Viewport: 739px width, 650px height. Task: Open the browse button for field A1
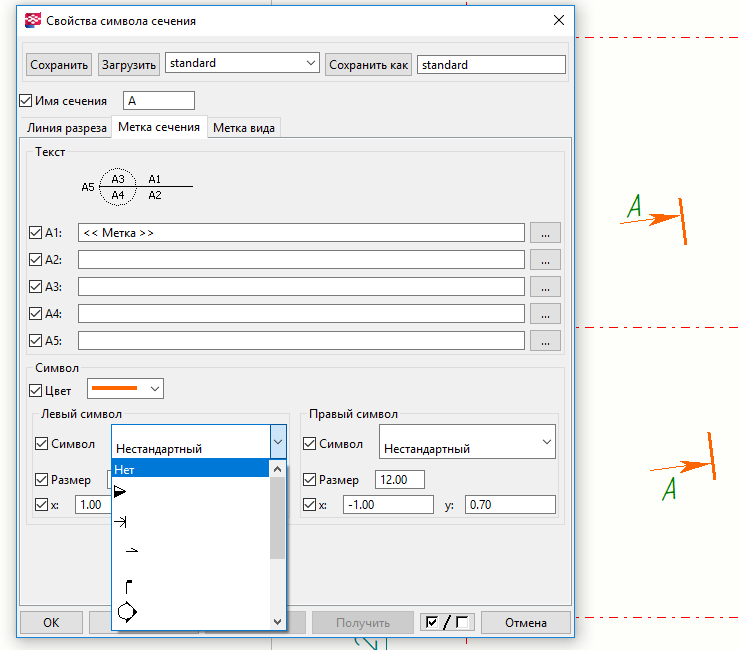[545, 232]
